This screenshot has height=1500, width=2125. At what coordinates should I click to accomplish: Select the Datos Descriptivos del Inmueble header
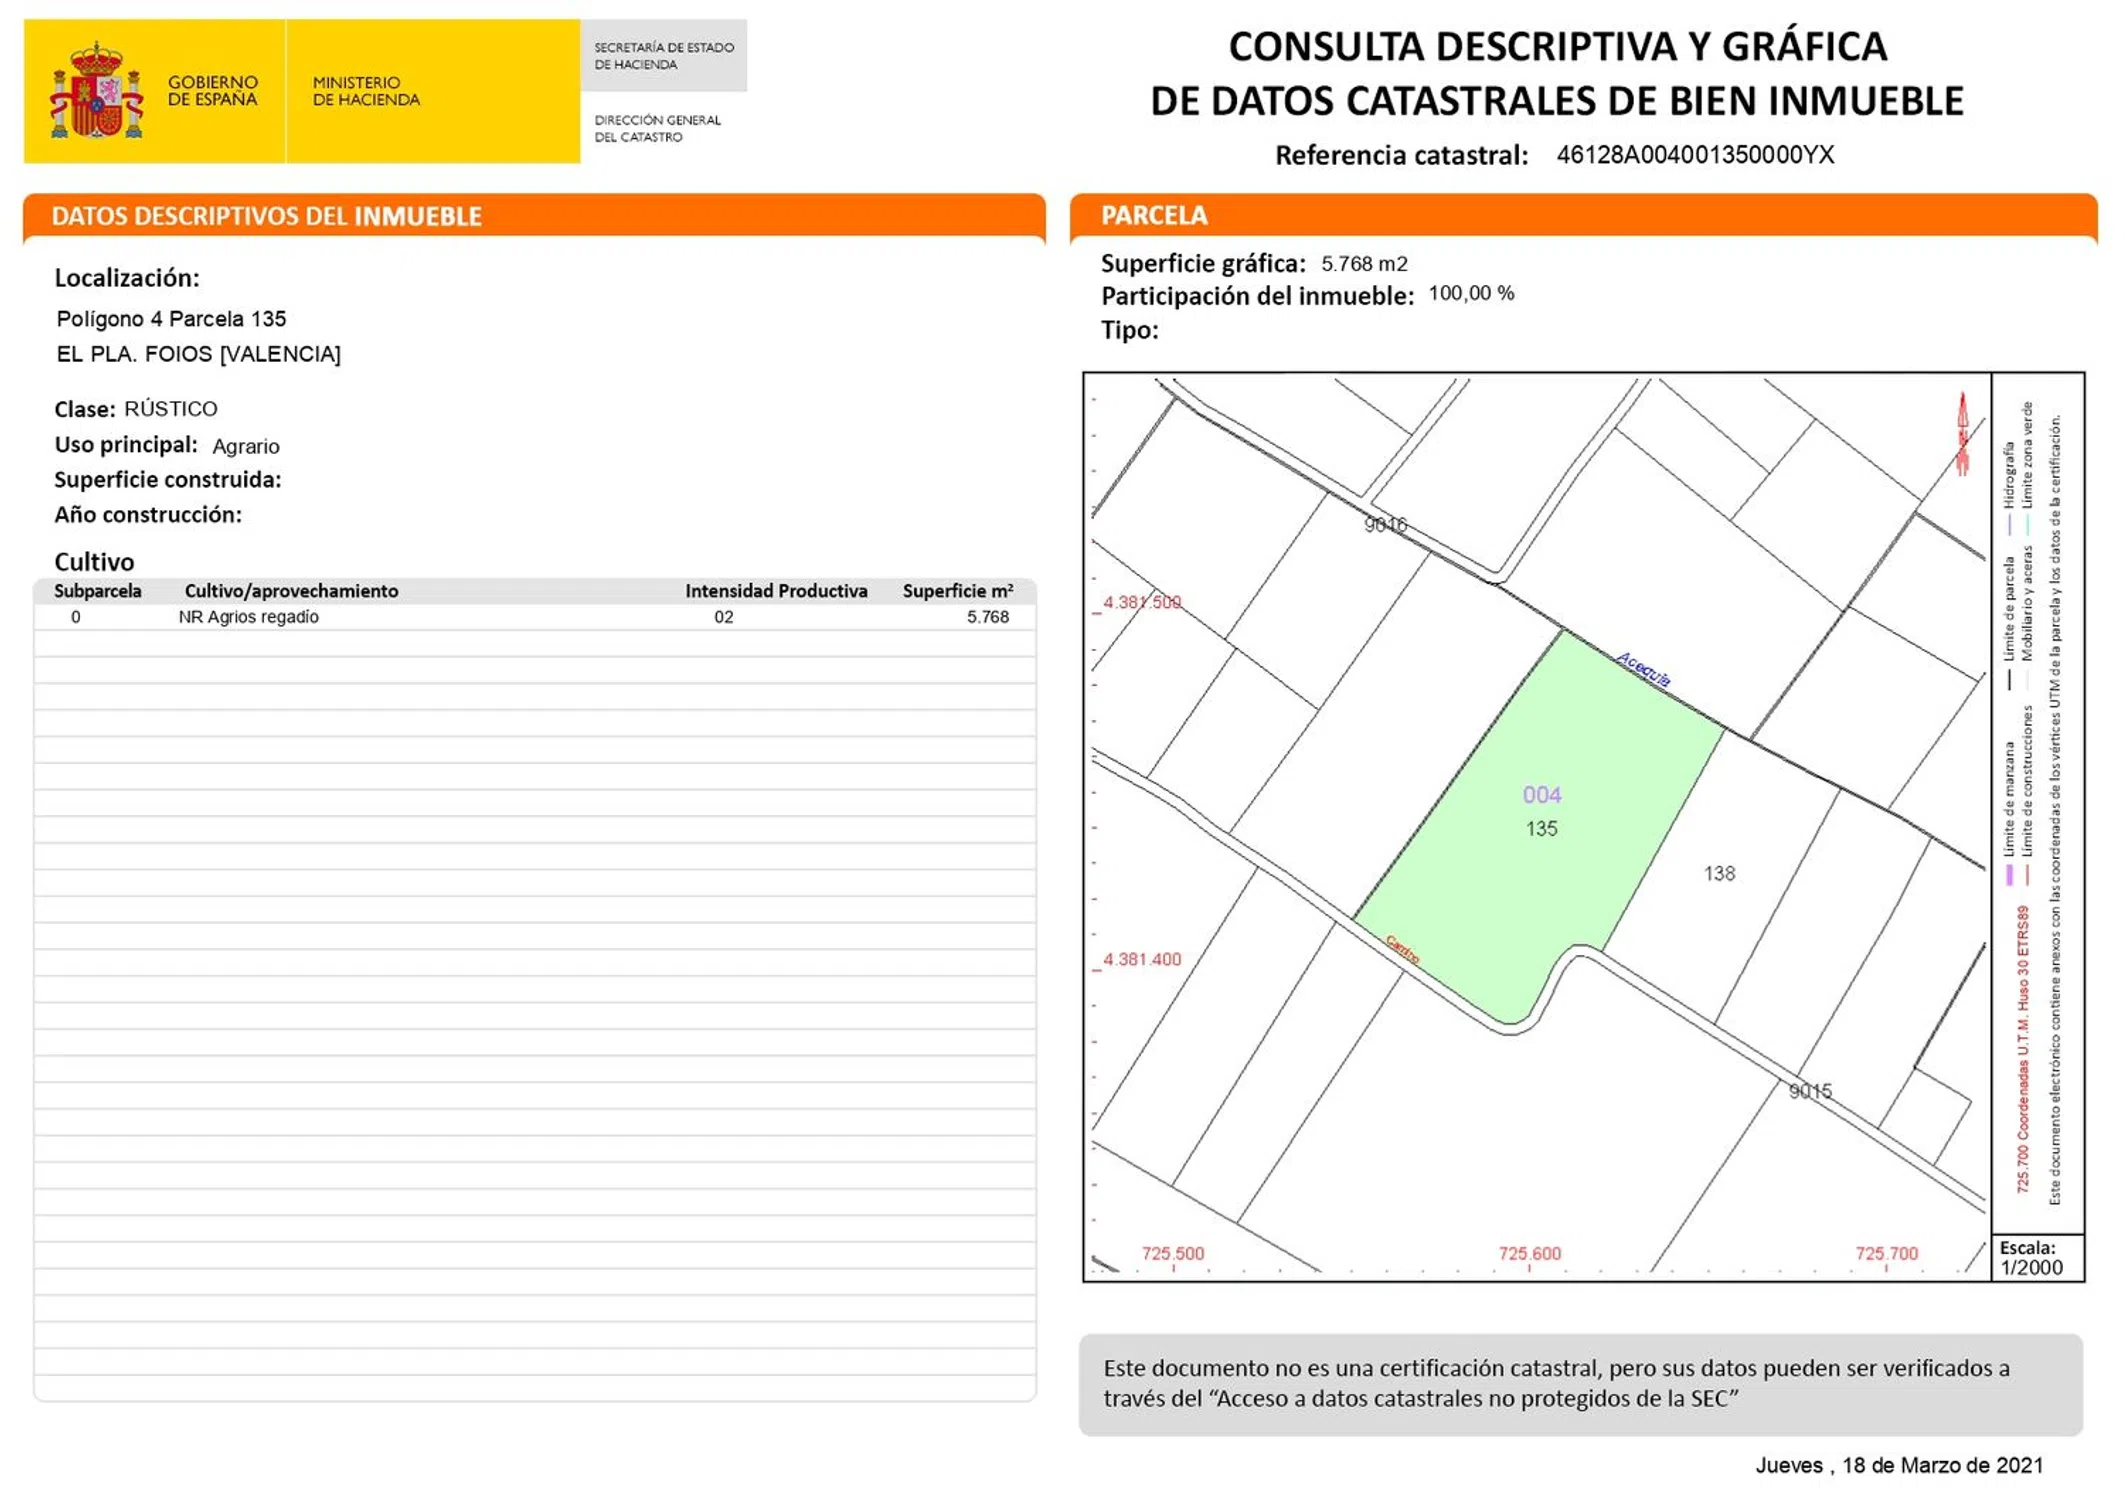266,216
